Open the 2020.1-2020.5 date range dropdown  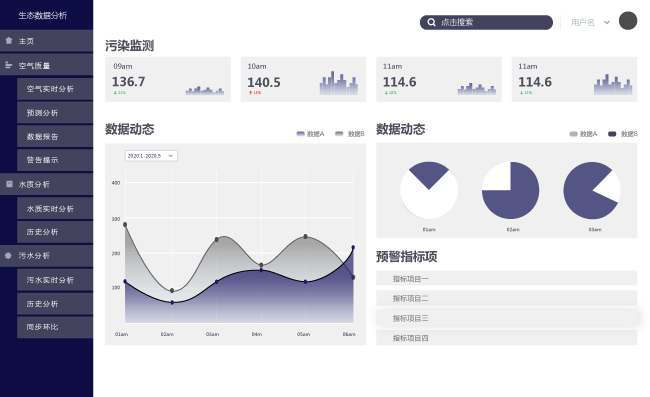151,156
